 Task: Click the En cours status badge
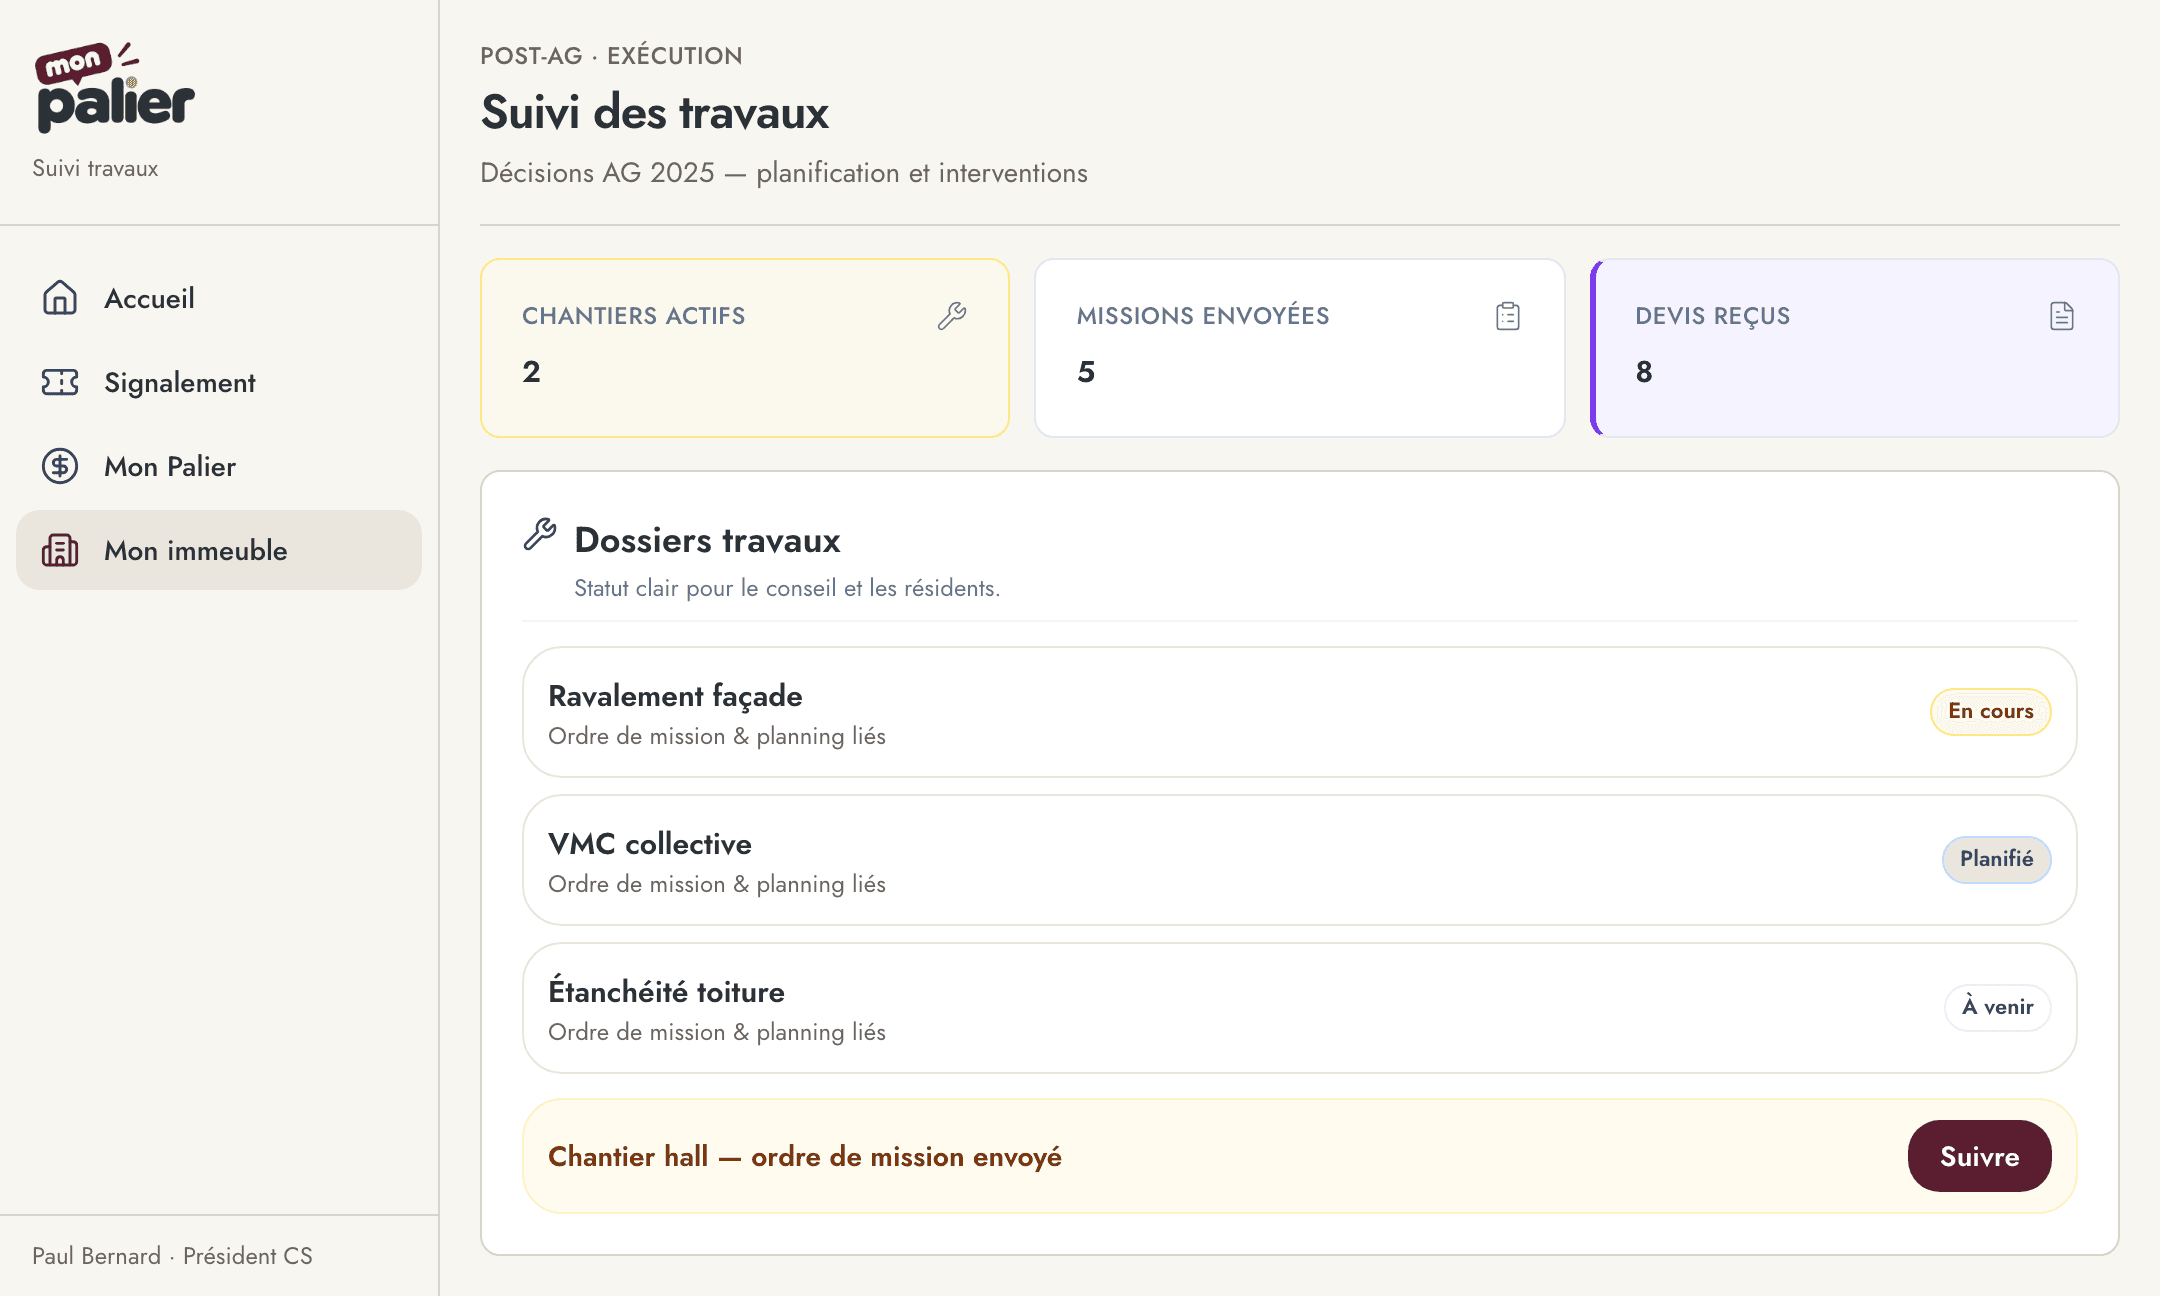point(1990,711)
